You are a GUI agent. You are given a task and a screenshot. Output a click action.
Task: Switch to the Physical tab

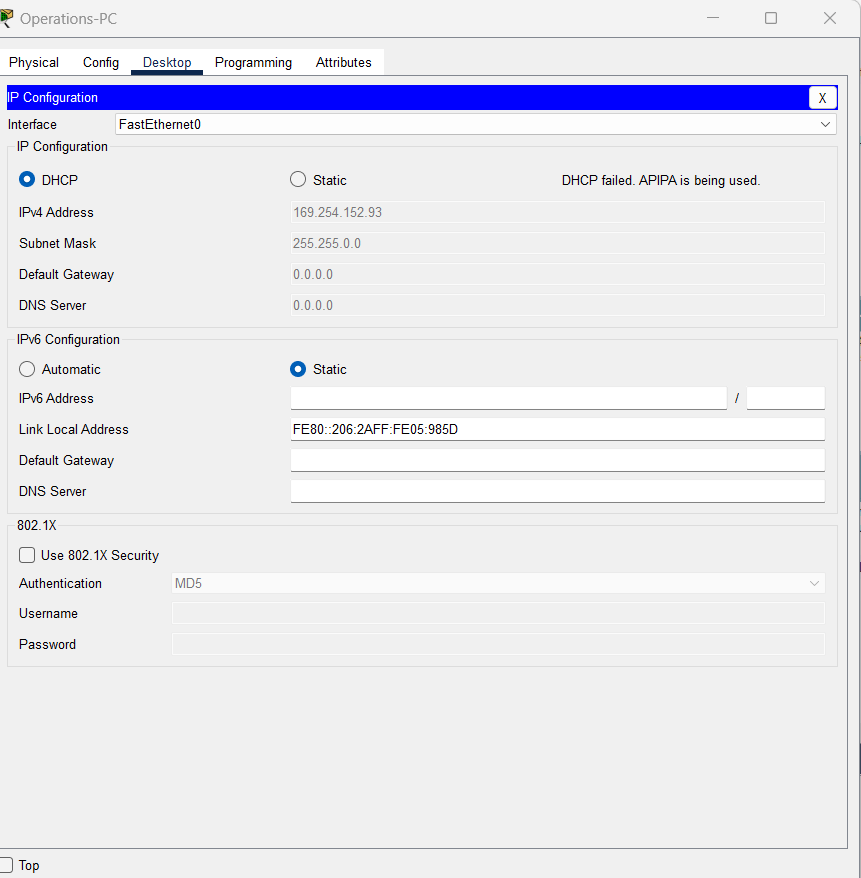(33, 62)
